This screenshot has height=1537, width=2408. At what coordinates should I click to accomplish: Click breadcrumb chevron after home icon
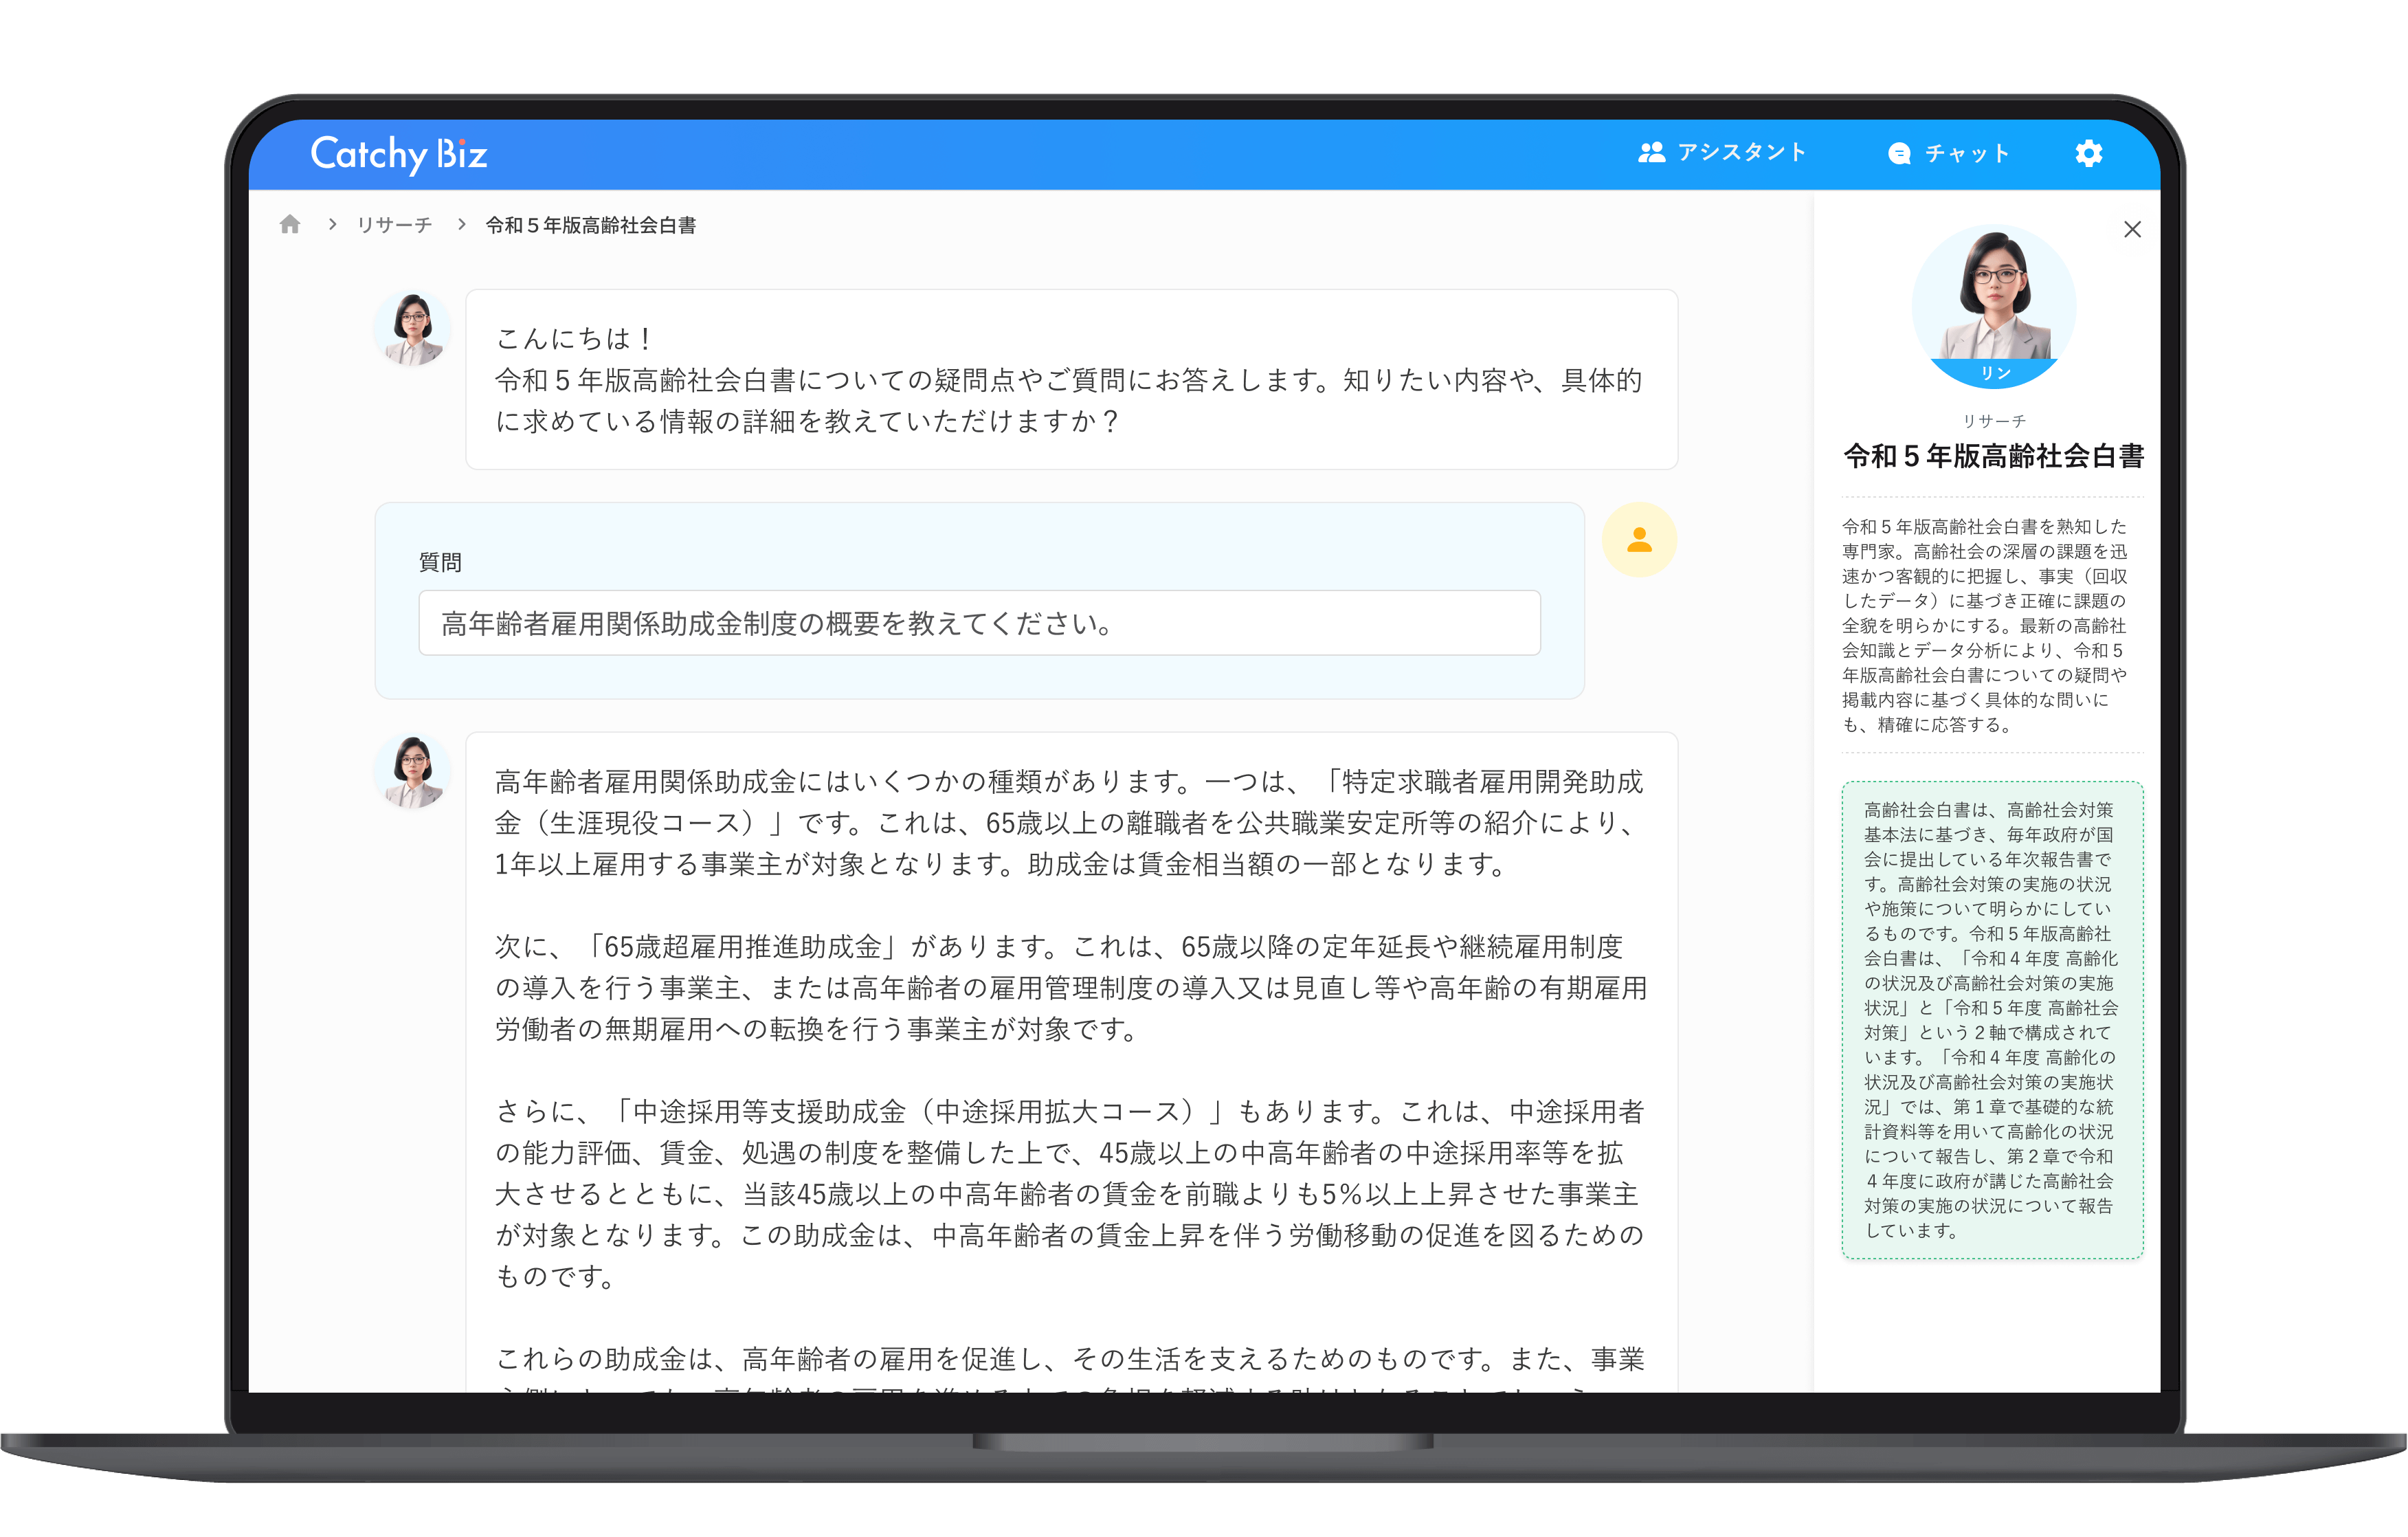click(333, 225)
